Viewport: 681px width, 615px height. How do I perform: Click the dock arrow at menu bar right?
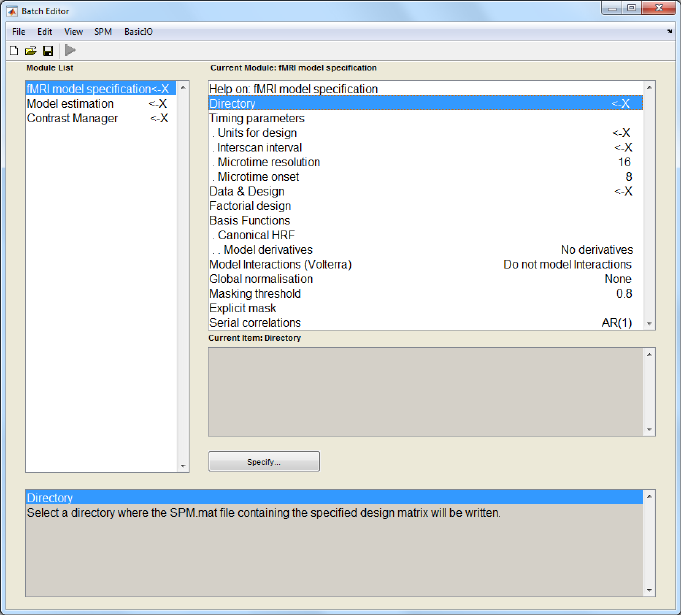(x=669, y=31)
